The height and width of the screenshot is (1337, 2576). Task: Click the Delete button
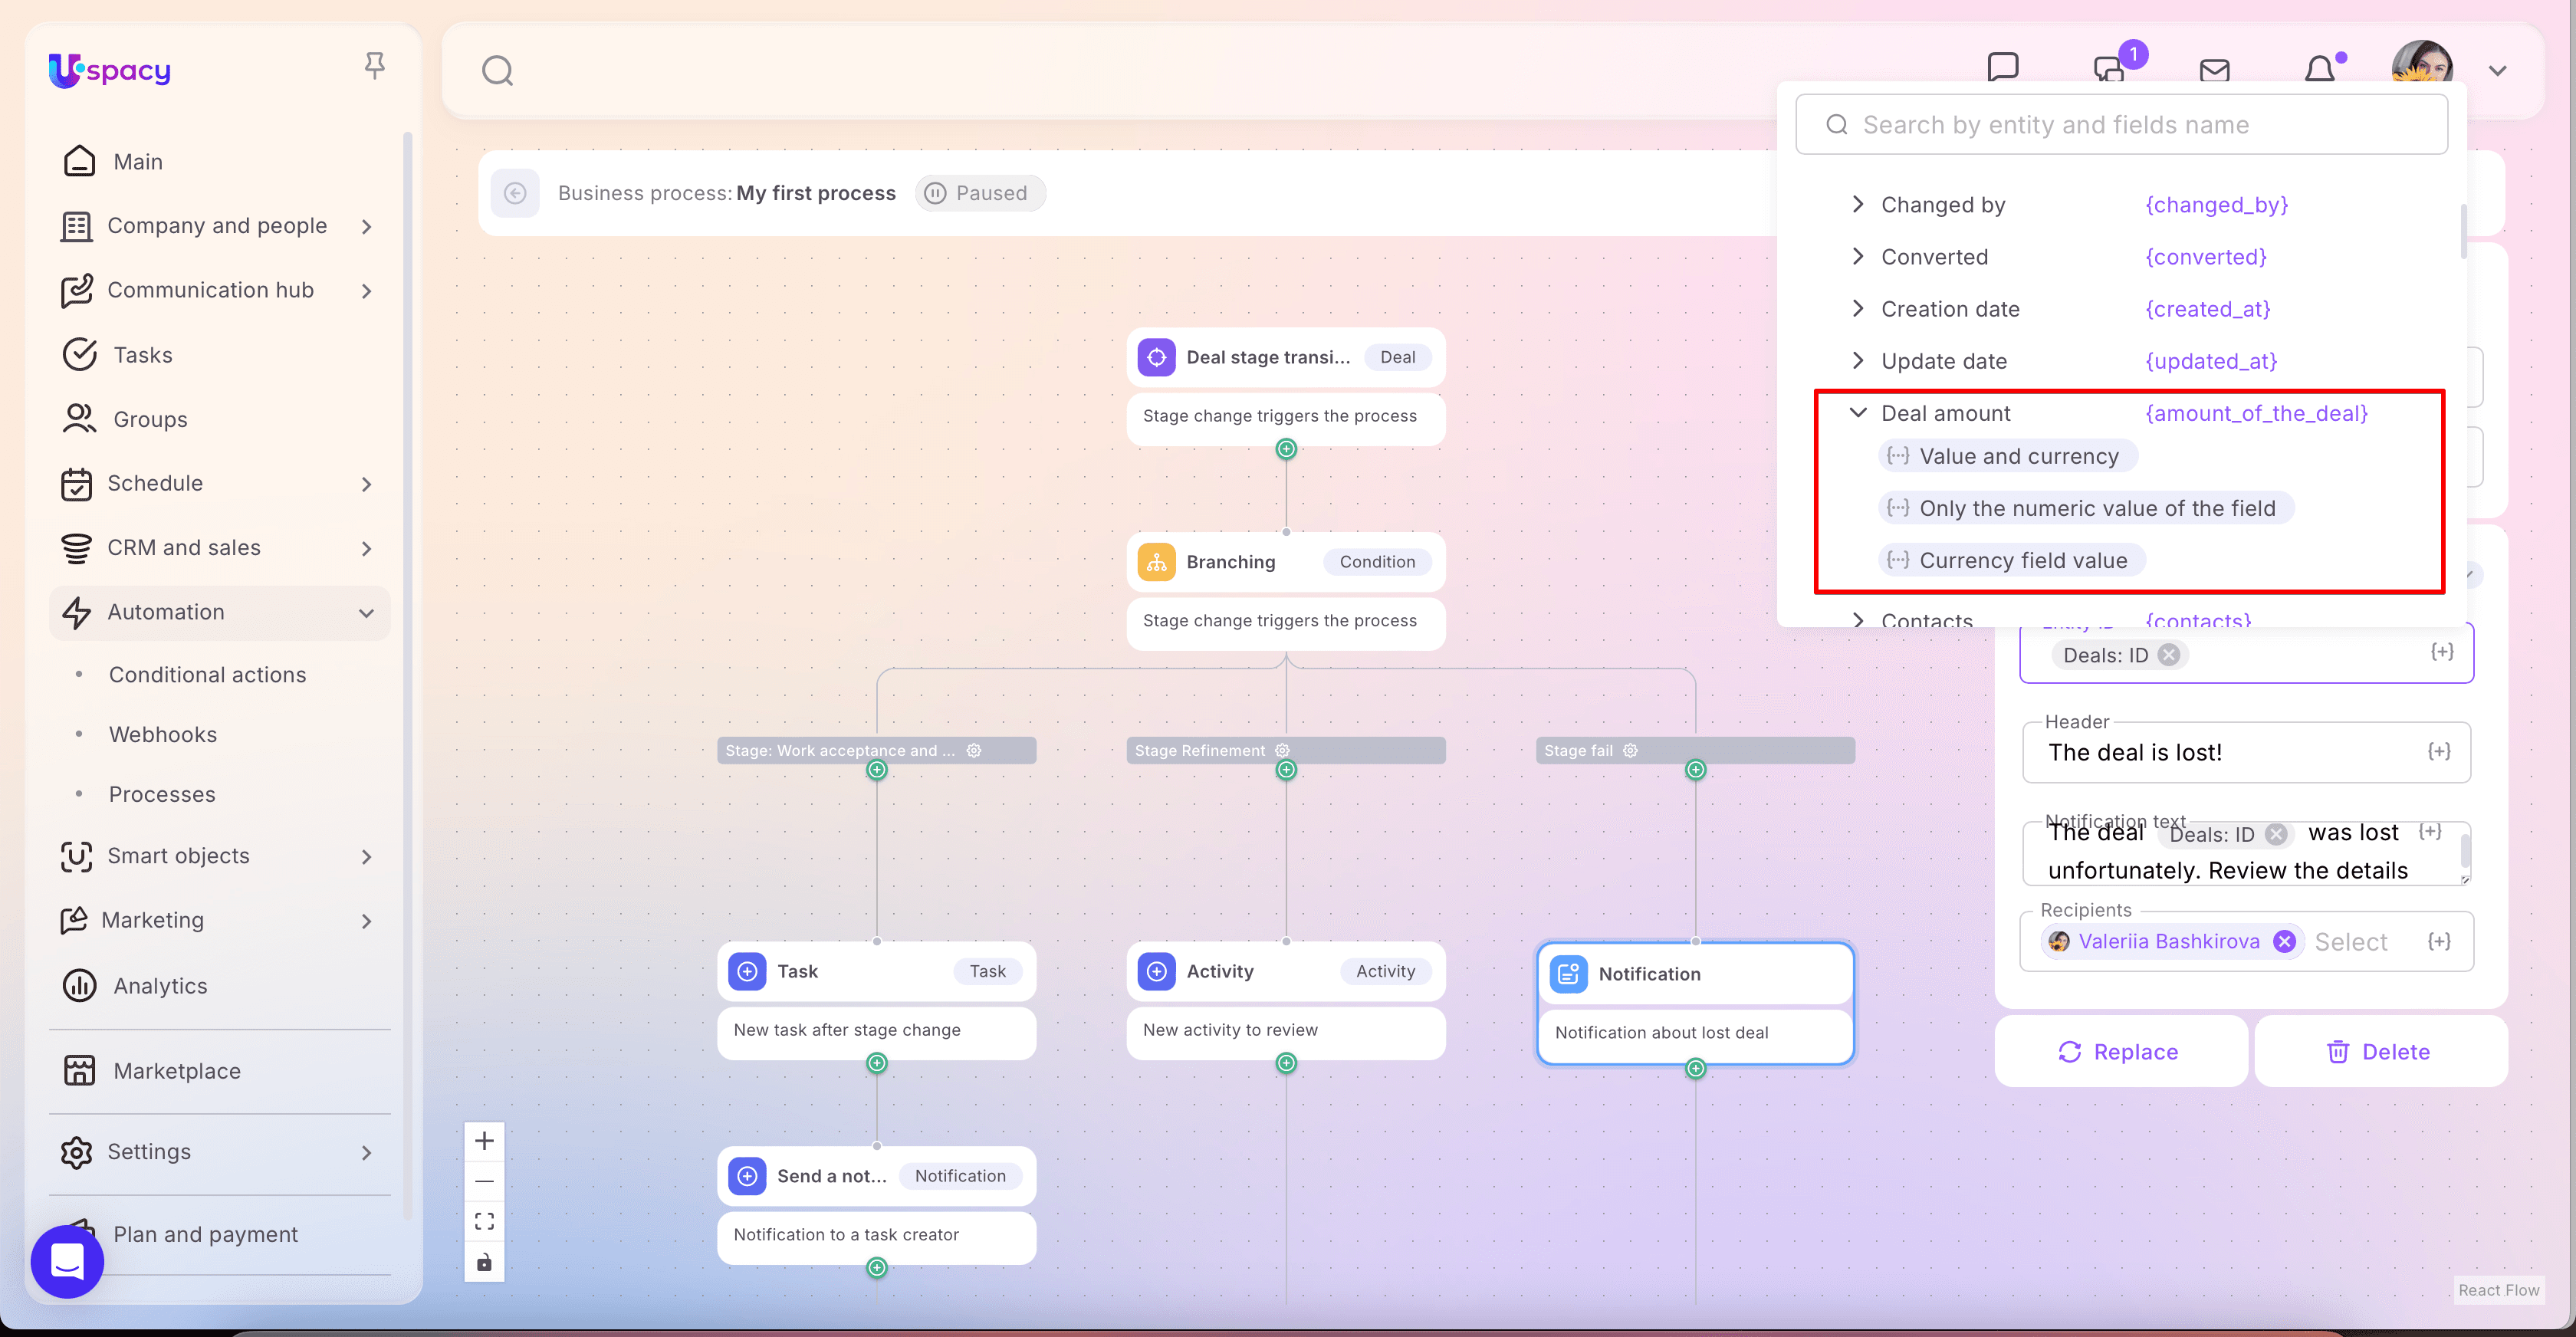pyautogui.click(x=2379, y=1051)
